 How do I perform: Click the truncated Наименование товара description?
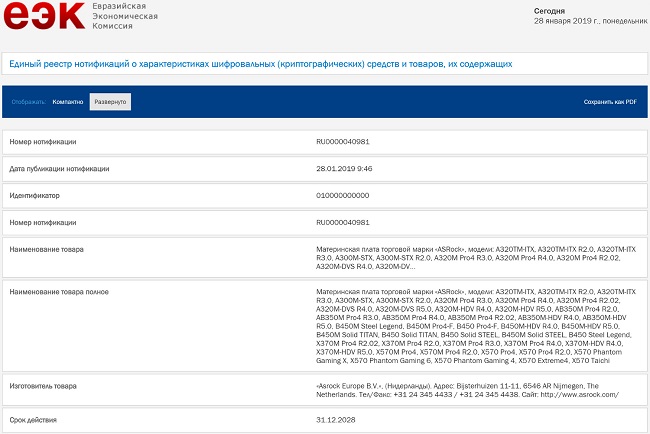point(476,258)
